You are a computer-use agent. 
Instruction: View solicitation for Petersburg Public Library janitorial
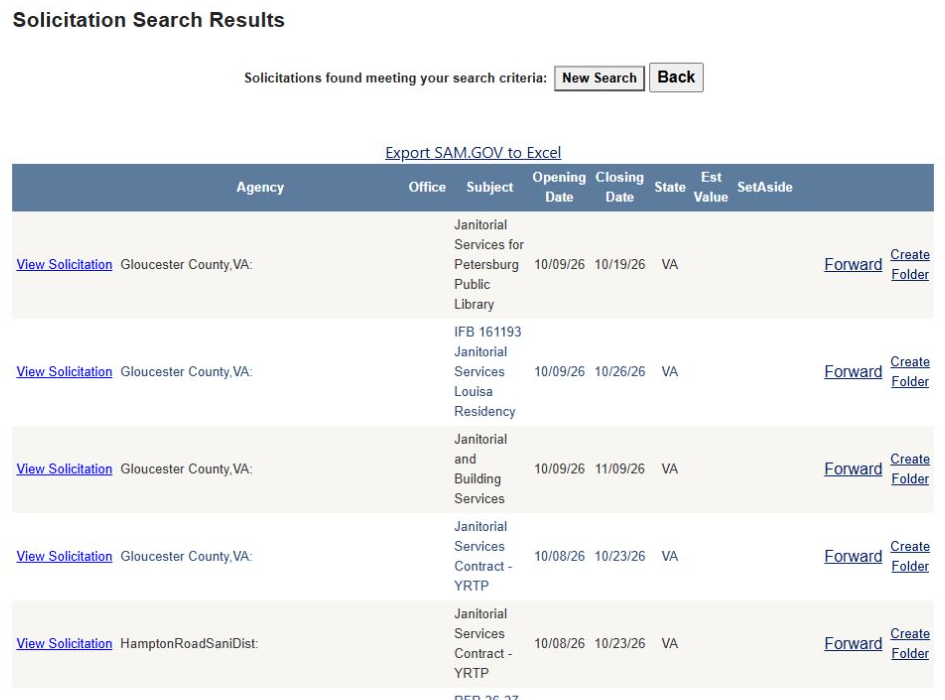[64, 265]
